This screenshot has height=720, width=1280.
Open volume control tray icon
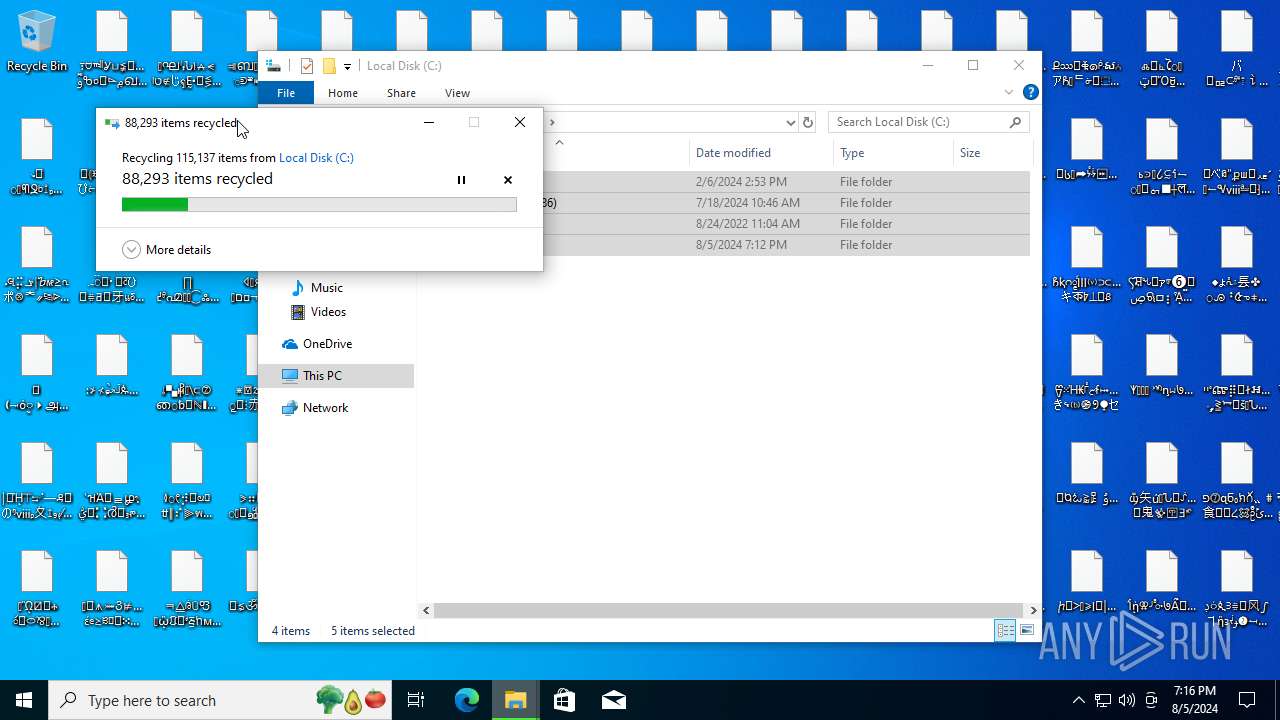pos(1127,700)
